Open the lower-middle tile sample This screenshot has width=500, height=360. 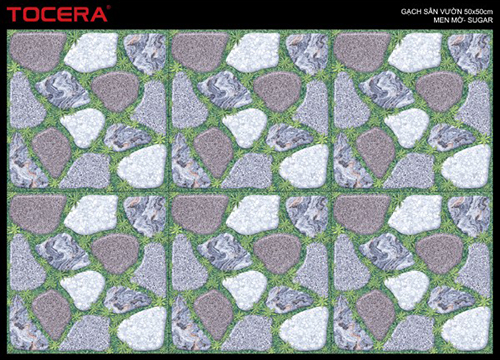pyautogui.click(x=250, y=272)
